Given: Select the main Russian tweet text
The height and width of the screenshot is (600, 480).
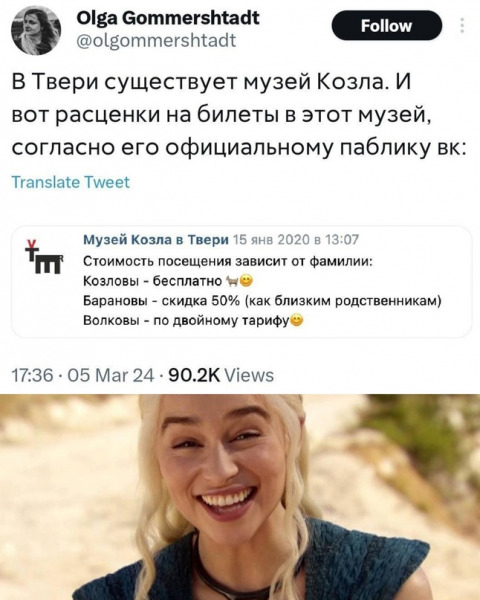Looking at the screenshot, I should pos(239,115).
